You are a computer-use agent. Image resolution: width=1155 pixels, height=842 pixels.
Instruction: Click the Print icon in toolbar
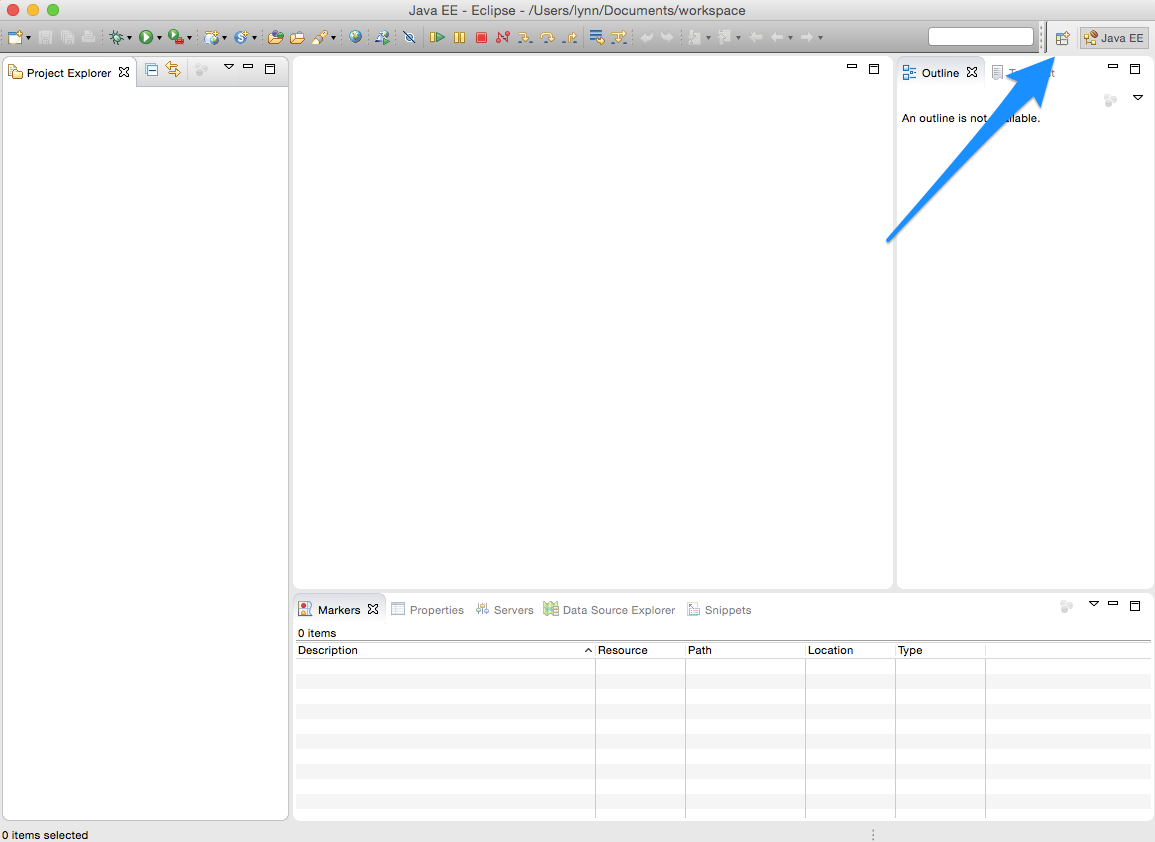[x=88, y=37]
